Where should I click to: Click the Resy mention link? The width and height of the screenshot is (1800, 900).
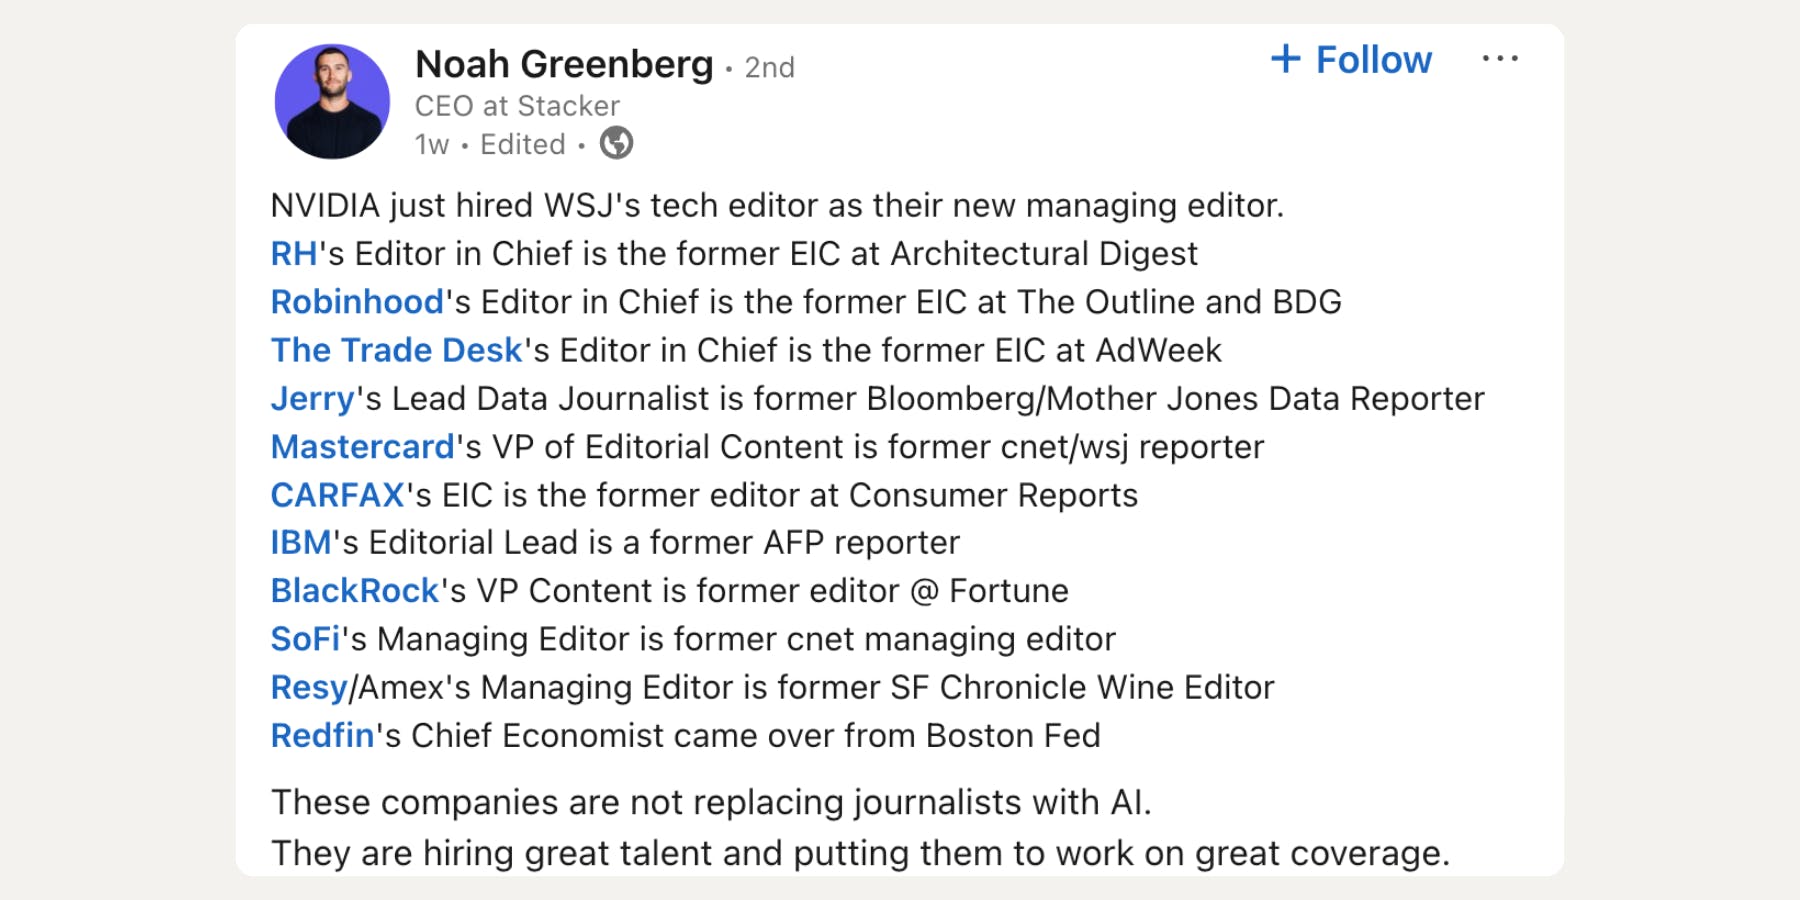click(x=309, y=688)
